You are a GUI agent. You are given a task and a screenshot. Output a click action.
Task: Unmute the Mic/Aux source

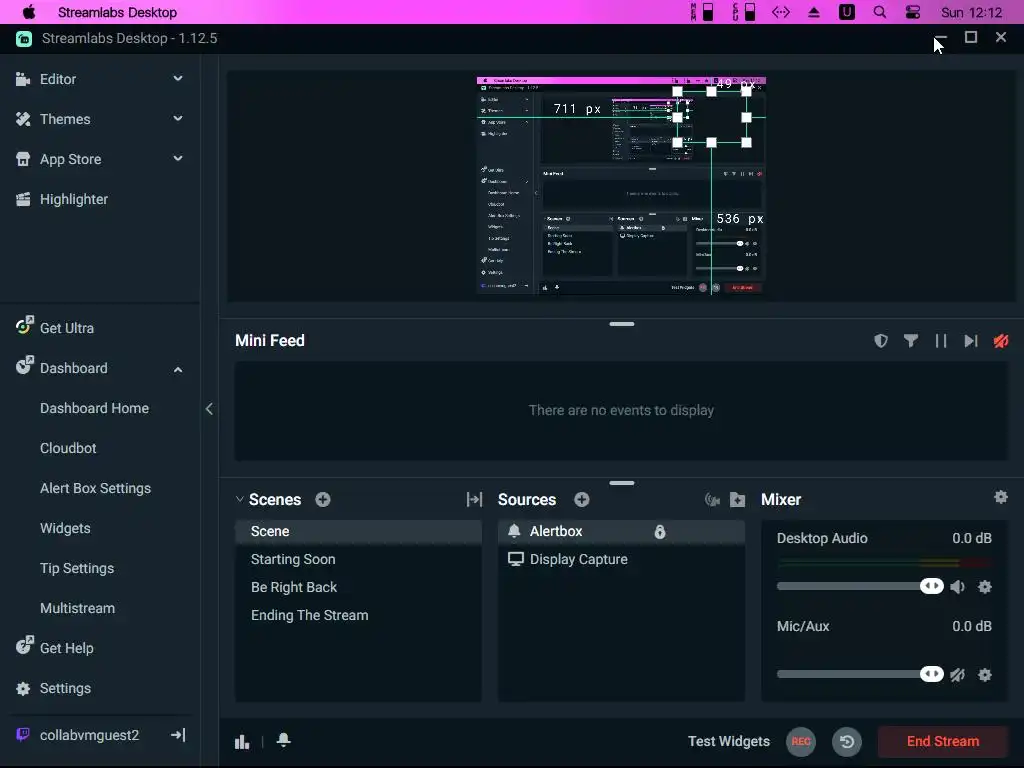[957, 675]
